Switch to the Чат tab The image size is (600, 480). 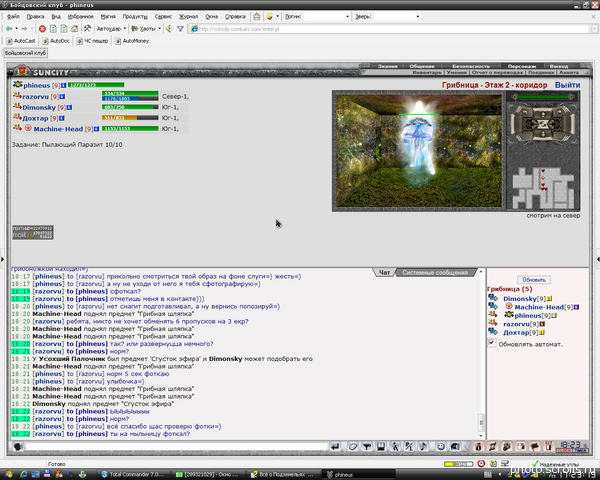click(x=384, y=272)
